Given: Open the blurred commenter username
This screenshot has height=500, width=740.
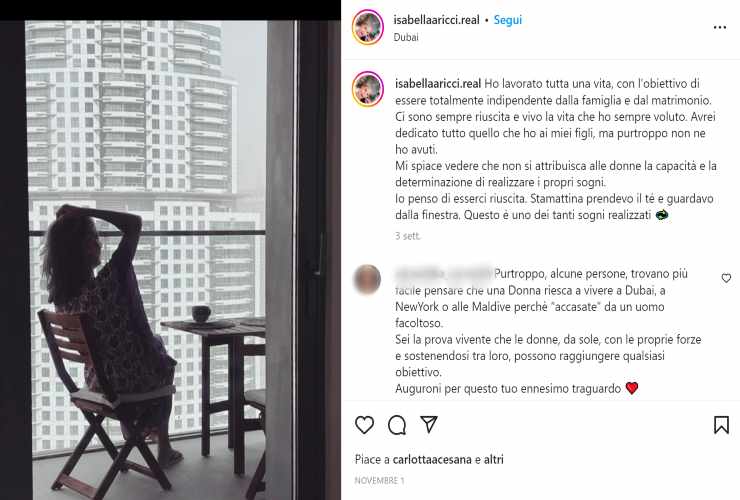Looking at the screenshot, I should (x=443, y=273).
